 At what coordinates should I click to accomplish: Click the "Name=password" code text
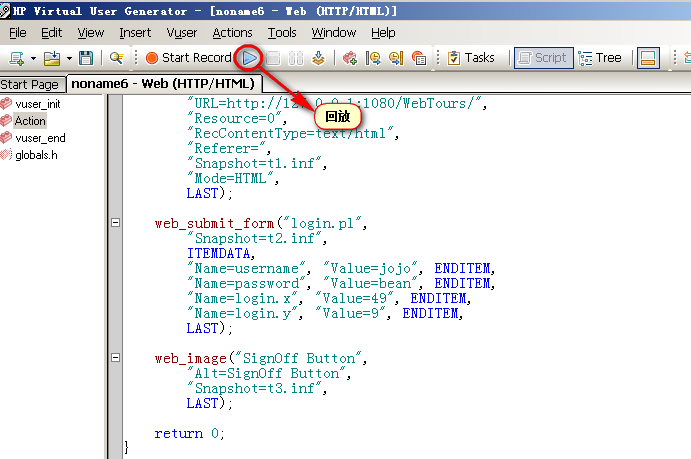click(x=246, y=283)
